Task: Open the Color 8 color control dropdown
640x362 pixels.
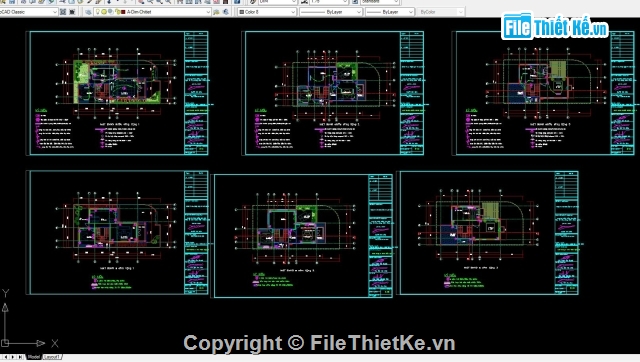Action: click(267, 12)
